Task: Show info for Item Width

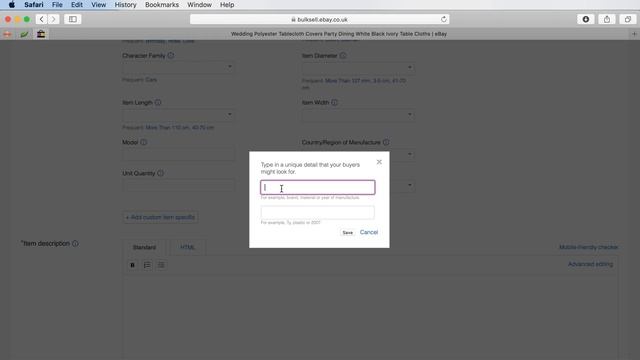Action: pos(334,102)
